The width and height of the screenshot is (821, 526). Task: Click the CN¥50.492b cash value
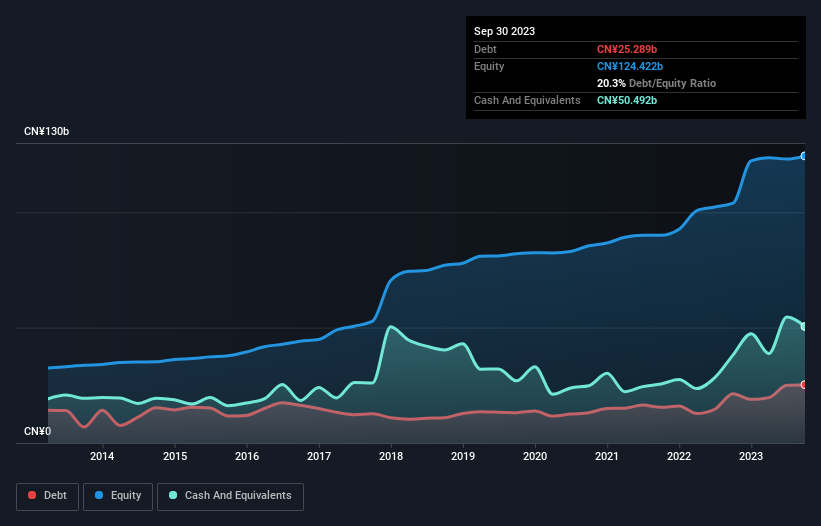[x=627, y=100]
